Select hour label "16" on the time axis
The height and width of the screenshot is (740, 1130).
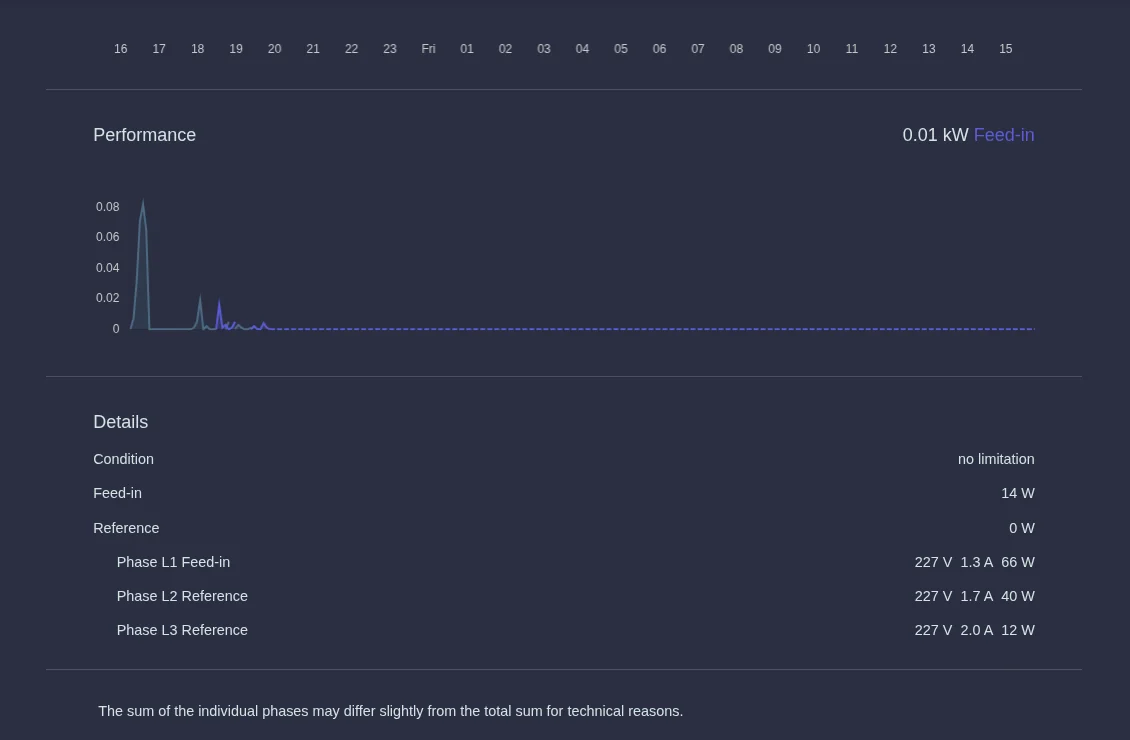click(120, 49)
